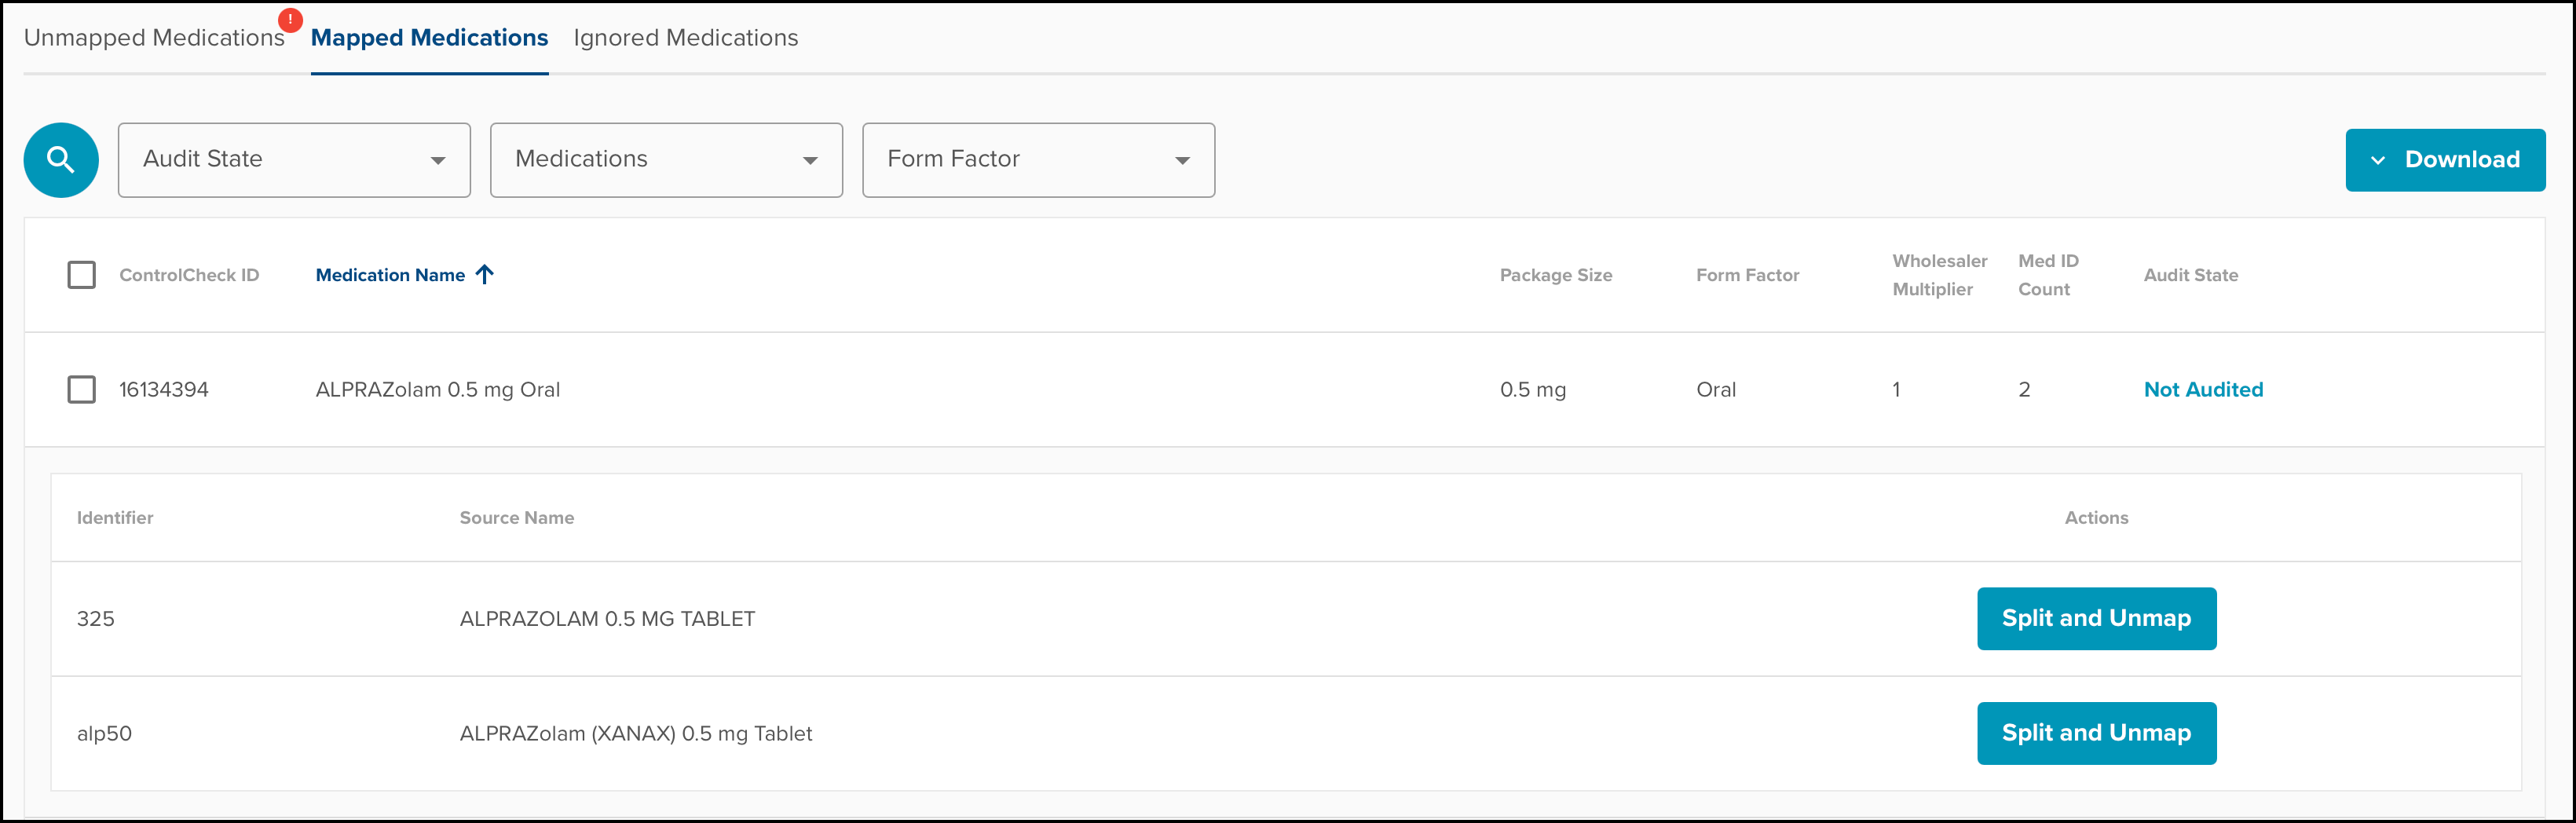Sort by the Medication Name column header
The height and width of the screenshot is (823, 2576).
390,275
